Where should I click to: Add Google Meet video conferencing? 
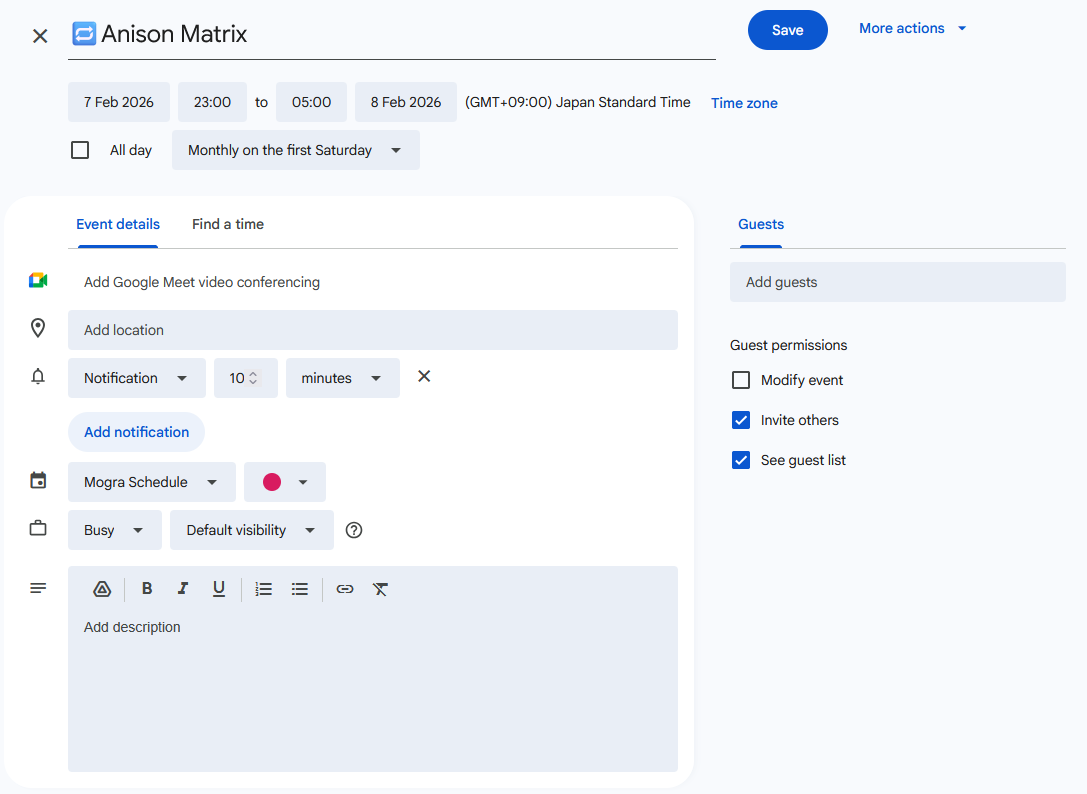[x=202, y=282]
